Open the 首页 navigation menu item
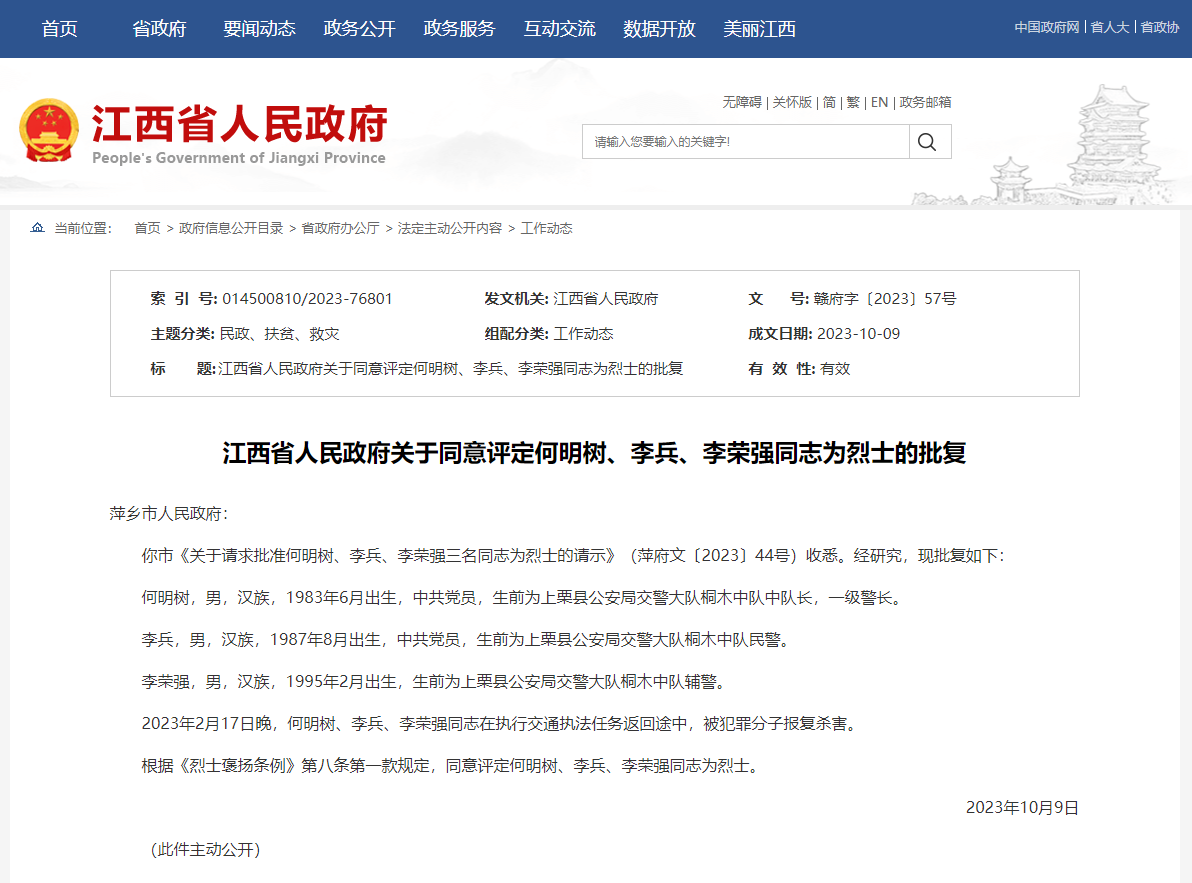 coord(59,29)
